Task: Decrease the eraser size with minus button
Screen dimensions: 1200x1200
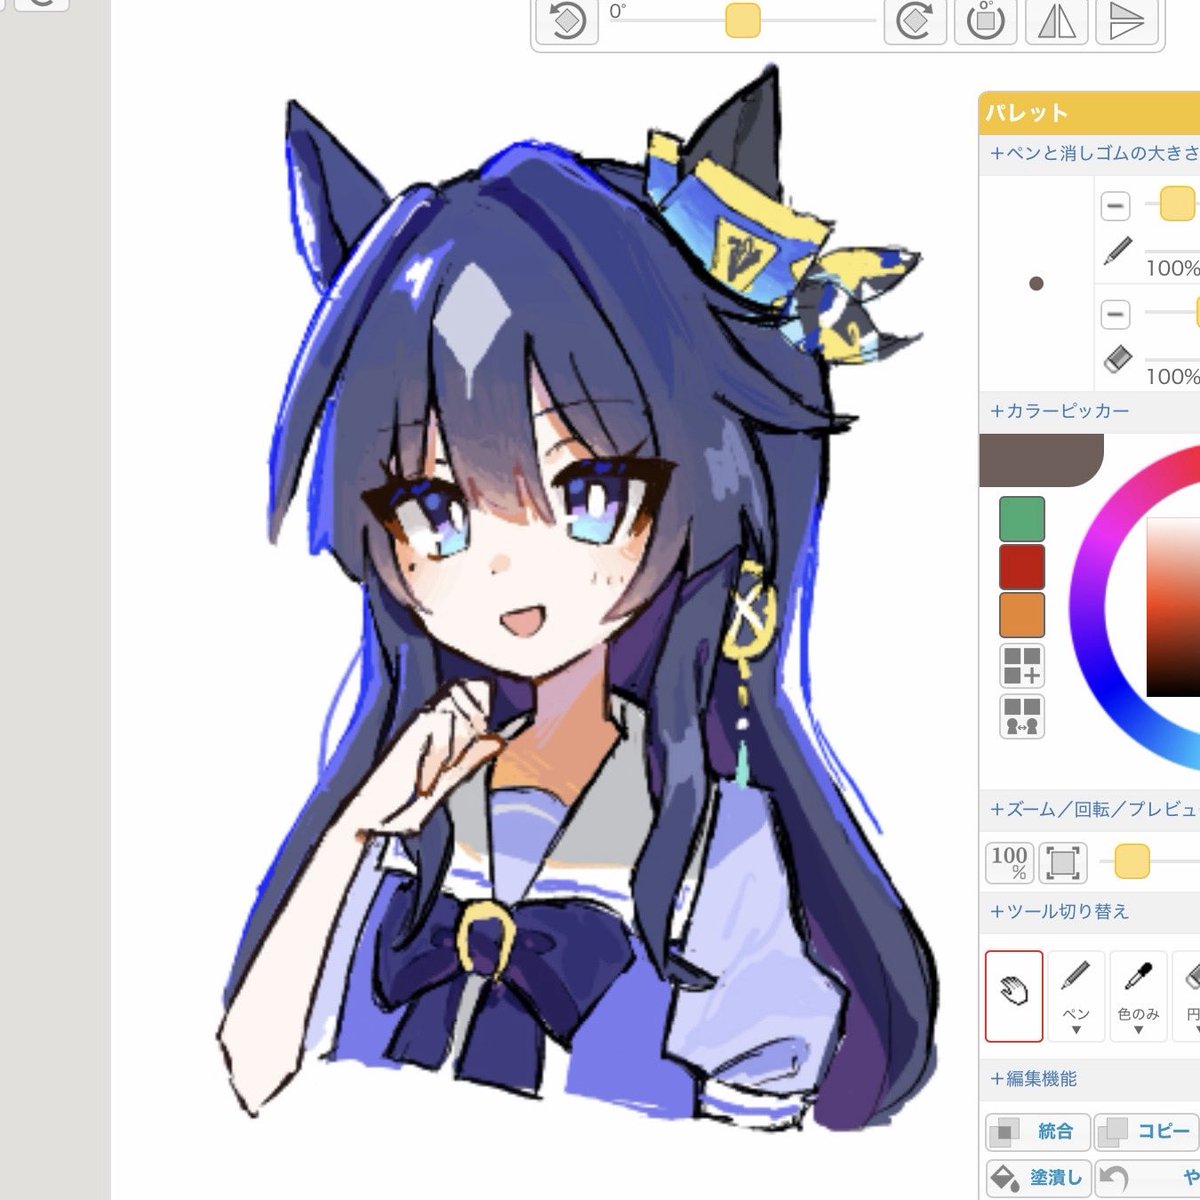Action: coord(1115,314)
